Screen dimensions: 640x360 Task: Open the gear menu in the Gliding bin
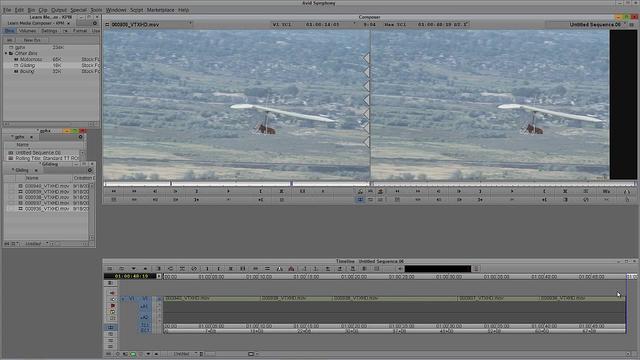pyautogui.click(x=90, y=170)
